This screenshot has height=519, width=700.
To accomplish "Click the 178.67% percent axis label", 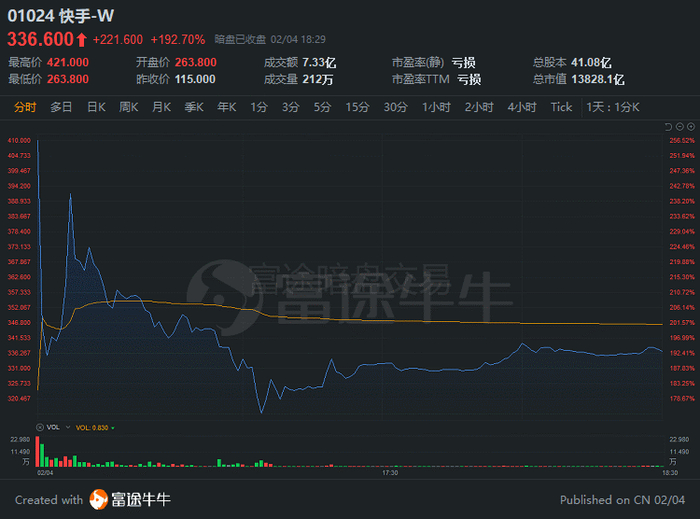I will tap(682, 399).
